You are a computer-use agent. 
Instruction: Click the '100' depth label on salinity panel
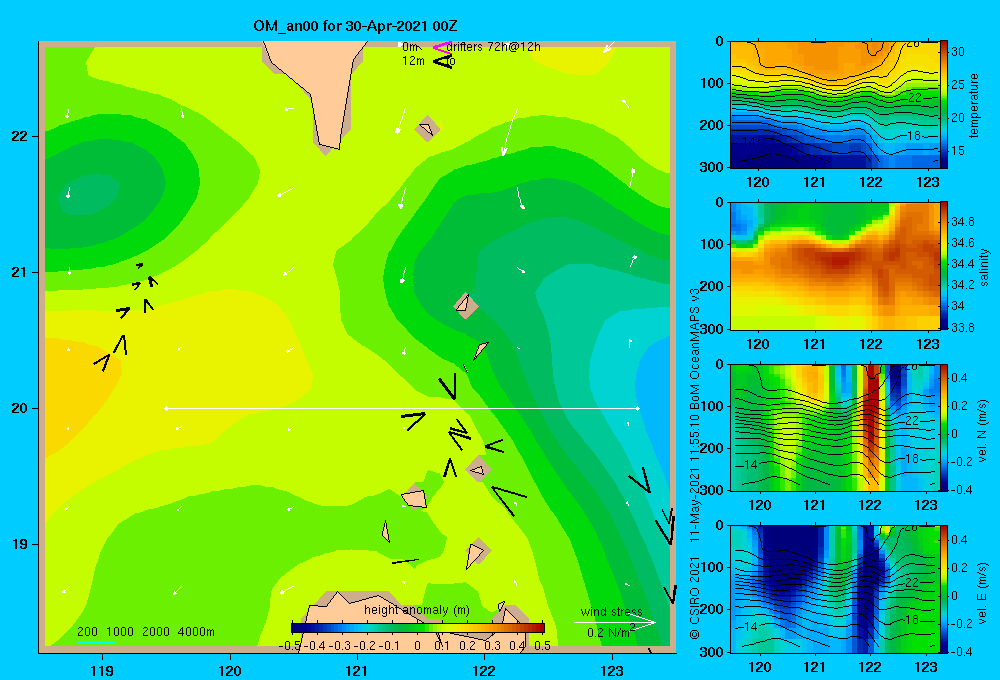pos(712,244)
